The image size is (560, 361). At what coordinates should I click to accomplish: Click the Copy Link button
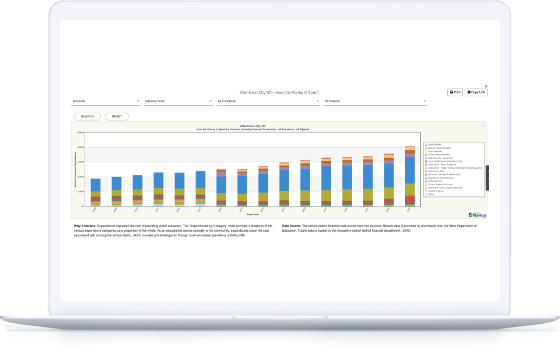click(476, 92)
